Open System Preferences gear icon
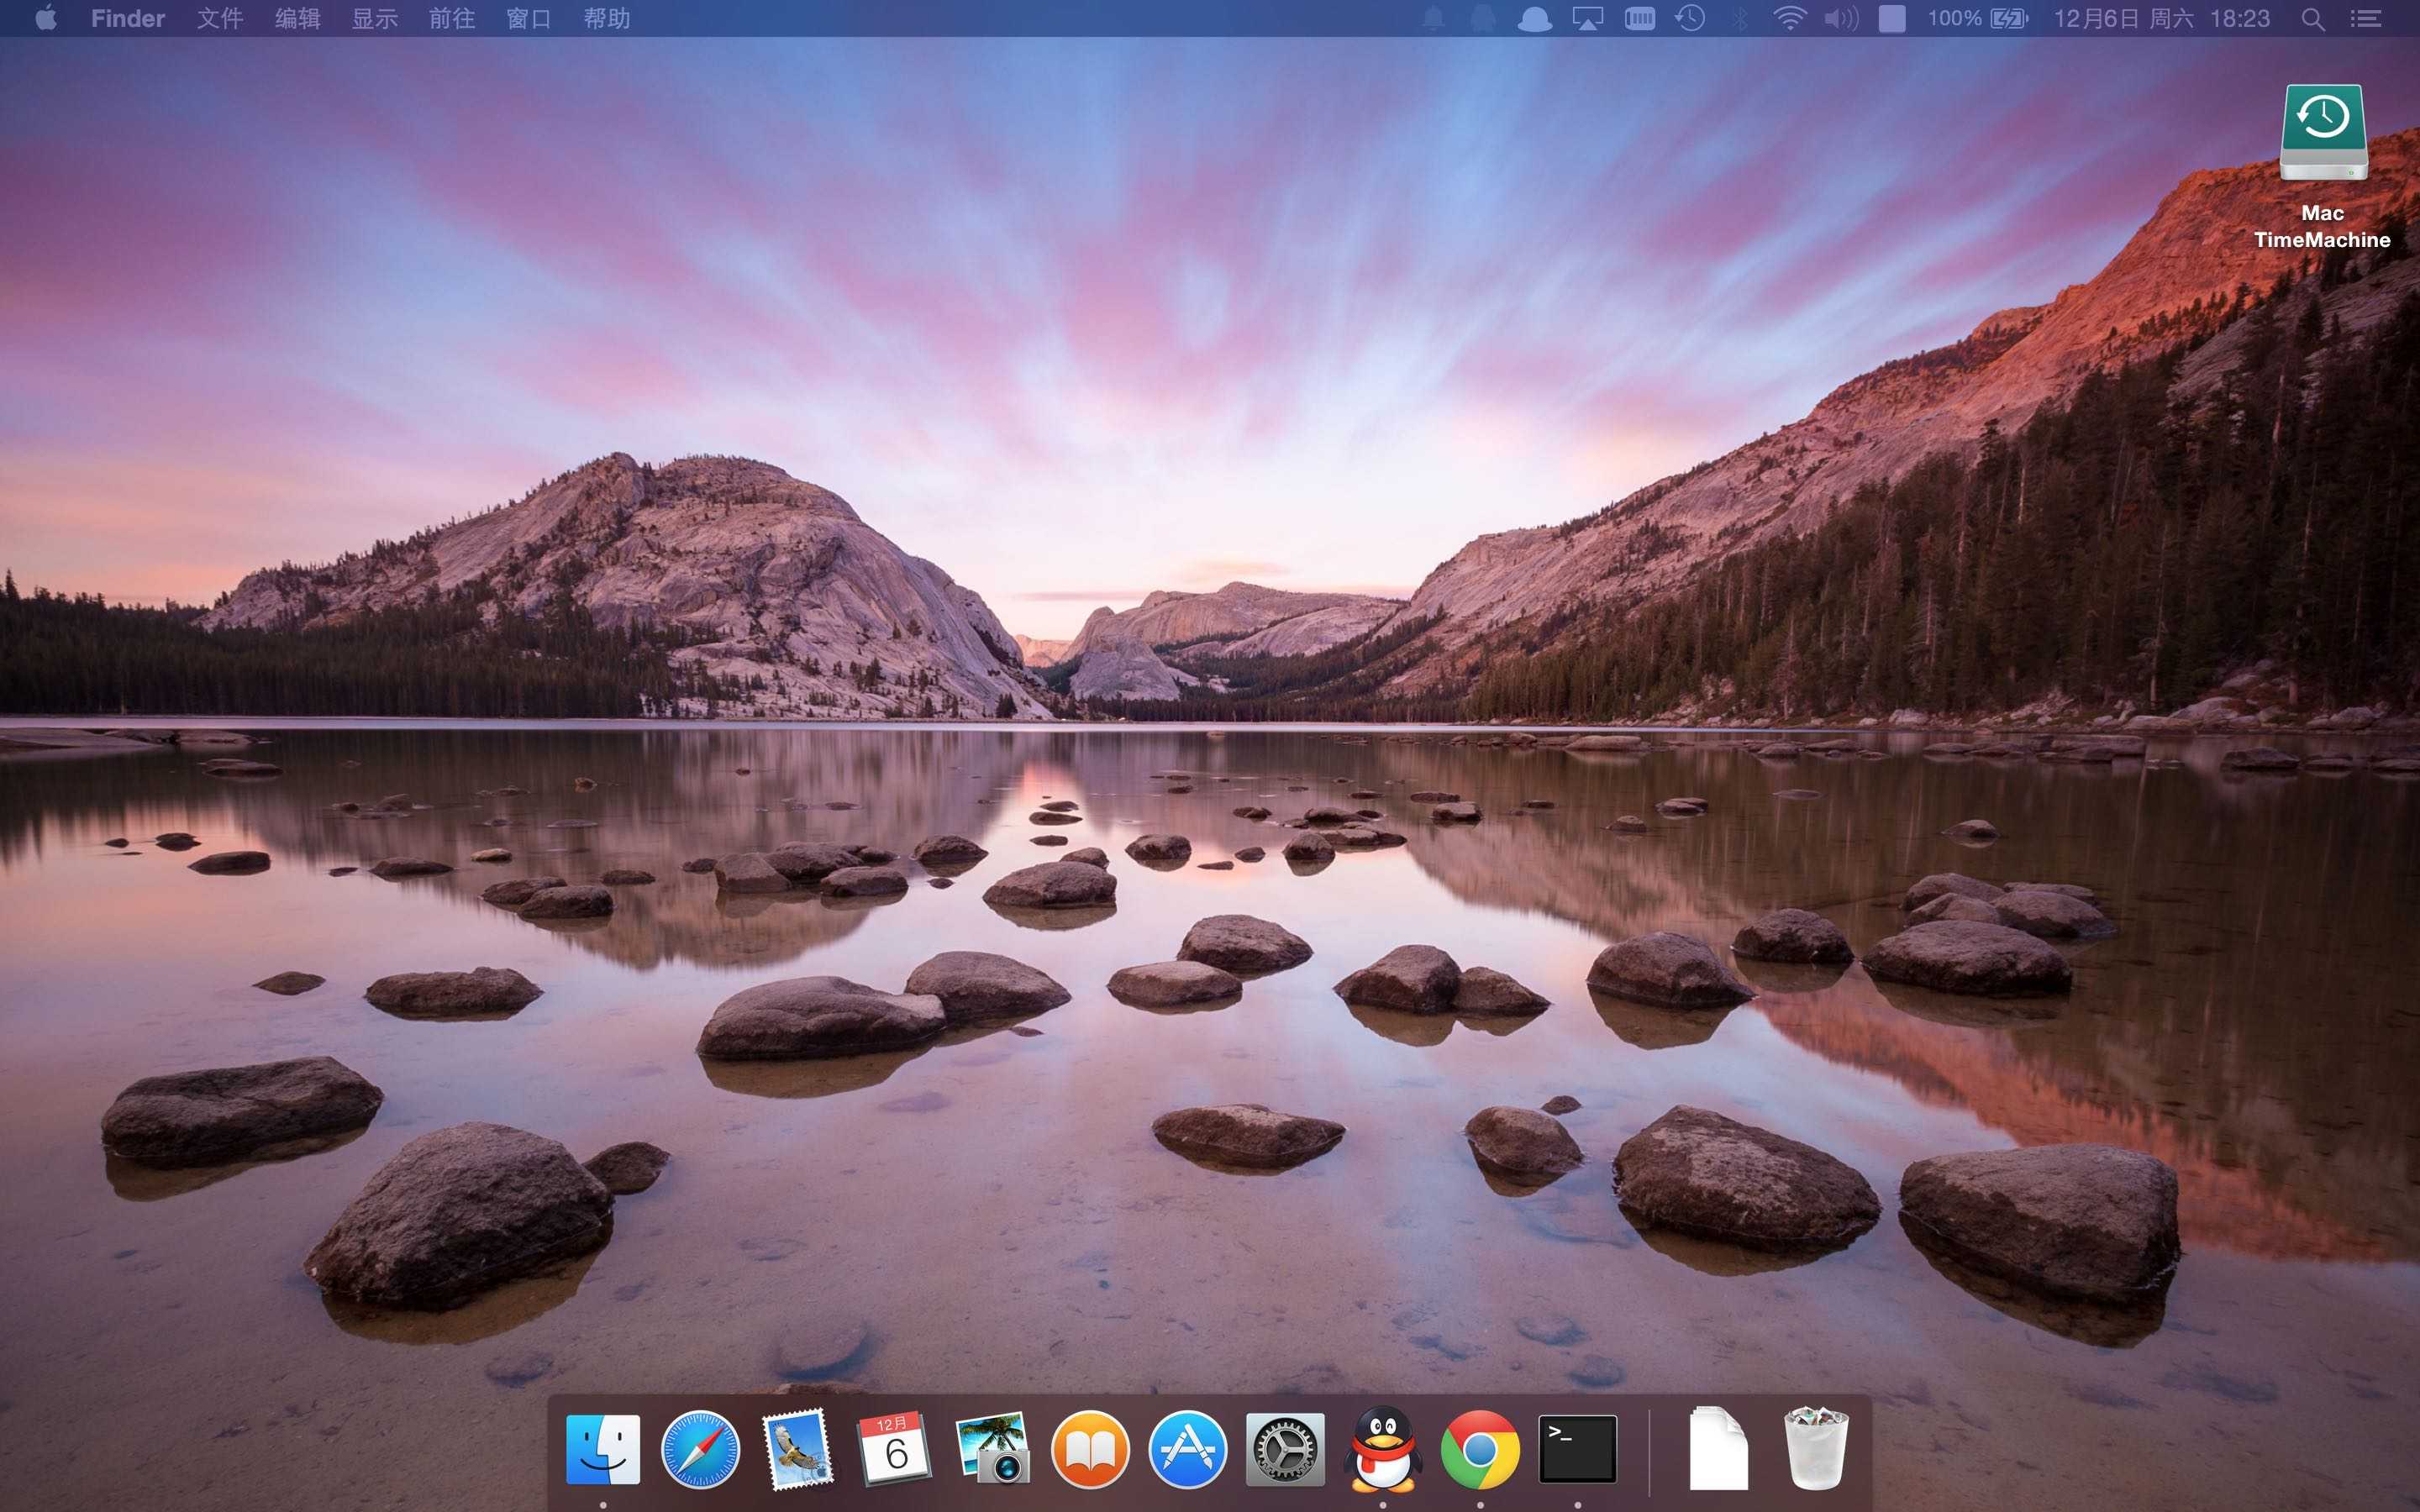2420x1512 pixels. click(1285, 1449)
